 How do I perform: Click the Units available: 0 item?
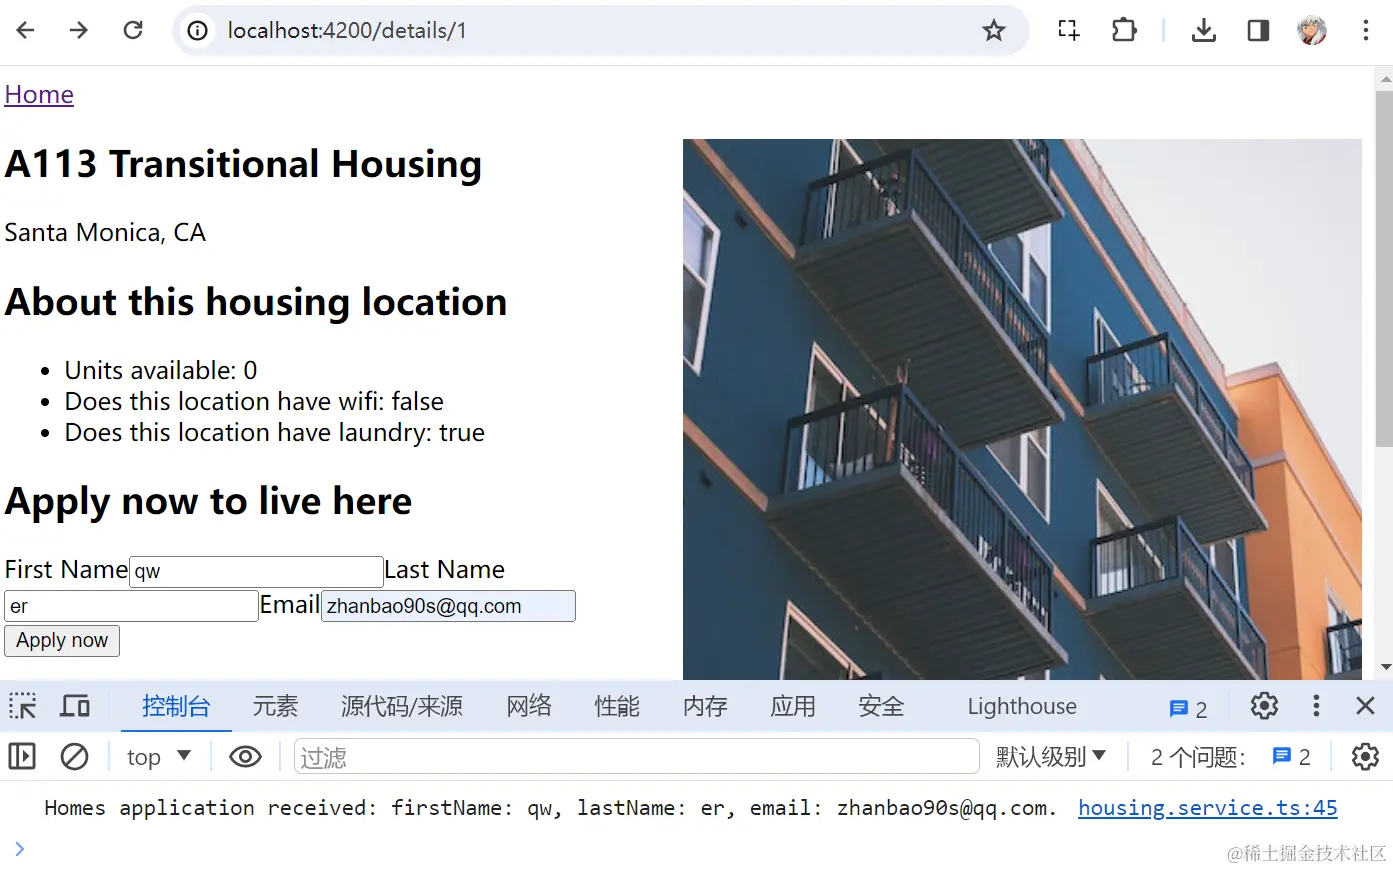click(161, 371)
